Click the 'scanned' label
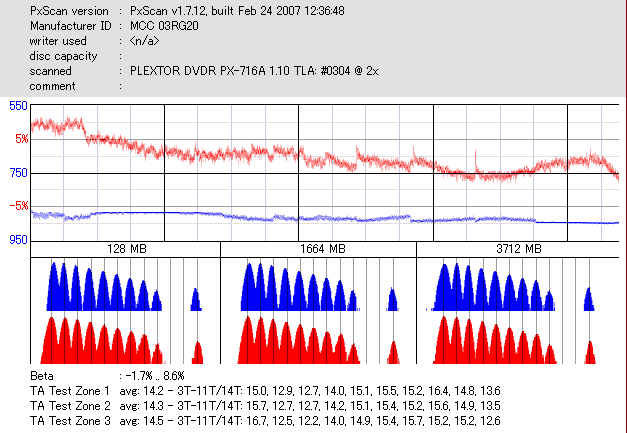Viewport: 627px width, 433px height. 50,71
